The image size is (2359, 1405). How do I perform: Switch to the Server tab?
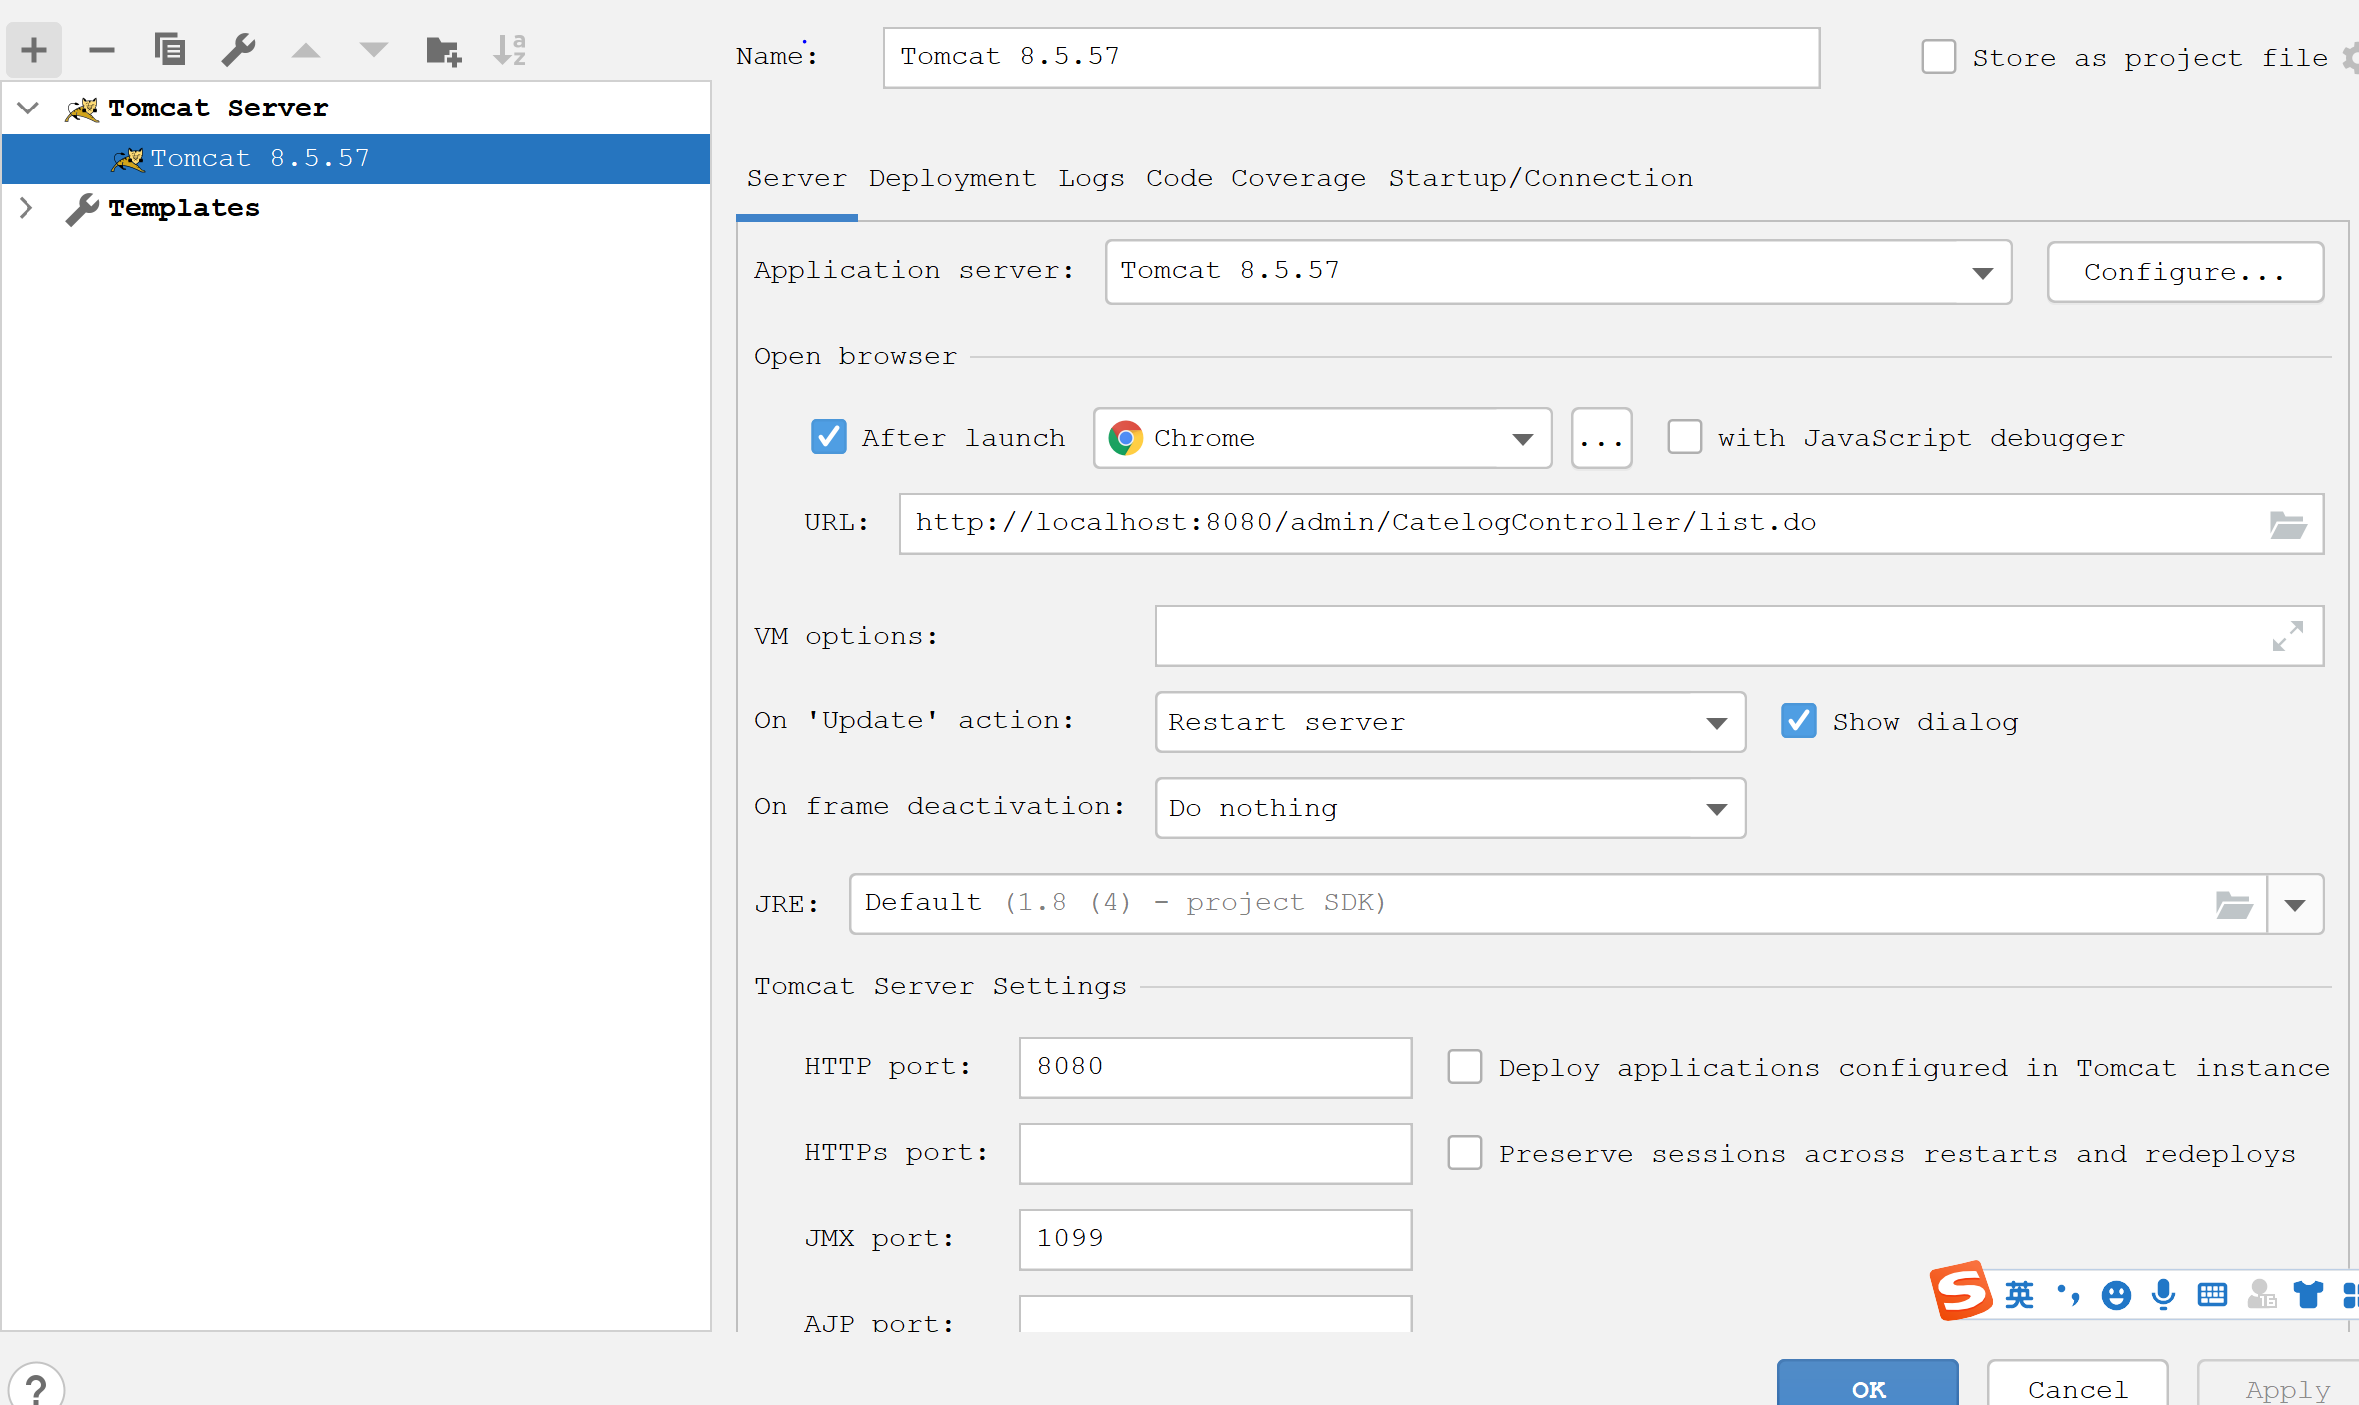click(796, 179)
